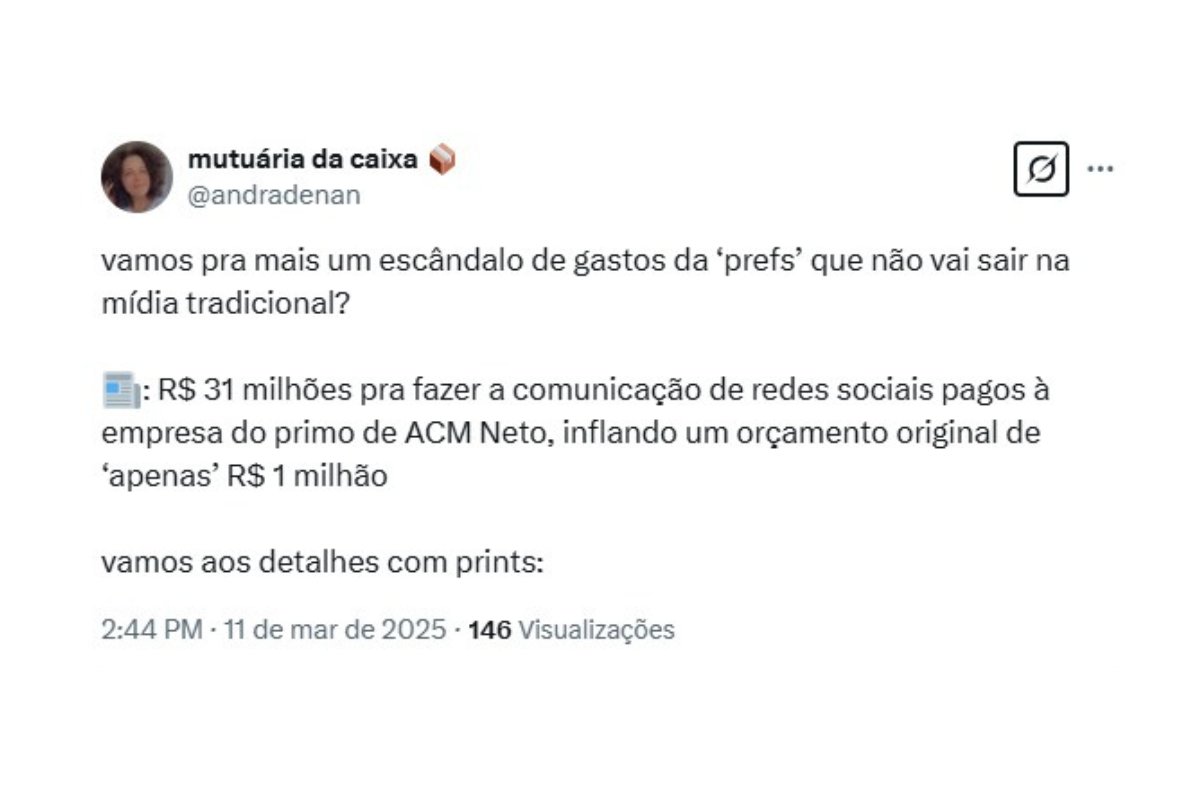Open the three-dot more options menu
This screenshot has height=800, width=1200.
[x=1100, y=168]
